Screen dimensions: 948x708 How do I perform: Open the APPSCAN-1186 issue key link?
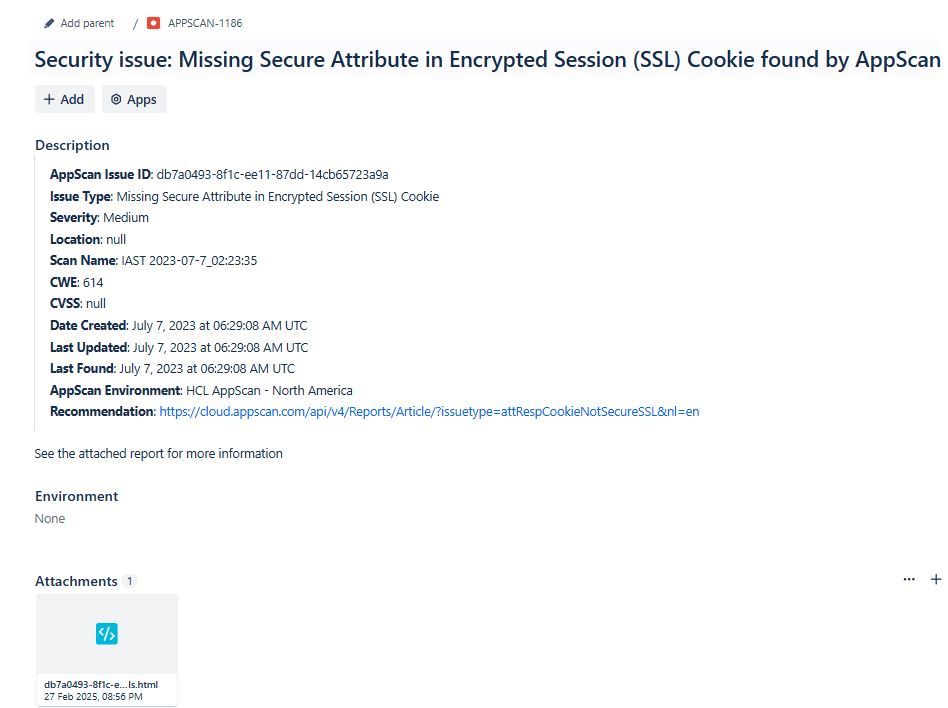point(205,23)
